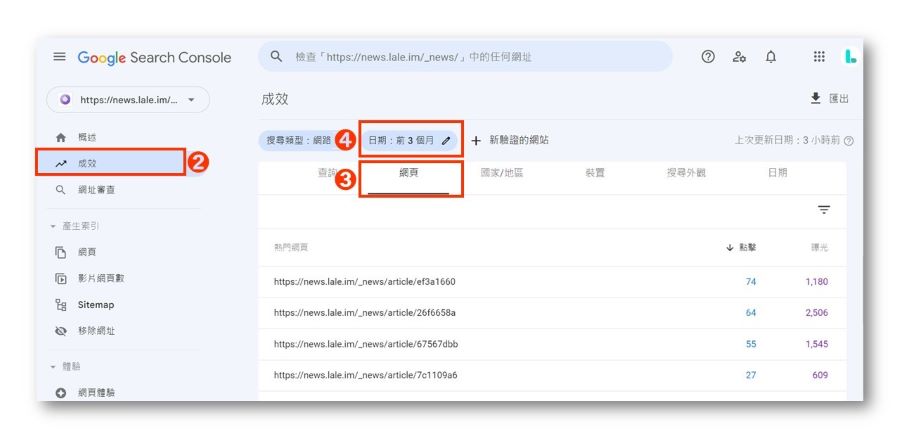Image resolution: width=900 pixels, height=432 pixels.
Task: Open the Help question mark icon
Action: [x=708, y=57]
